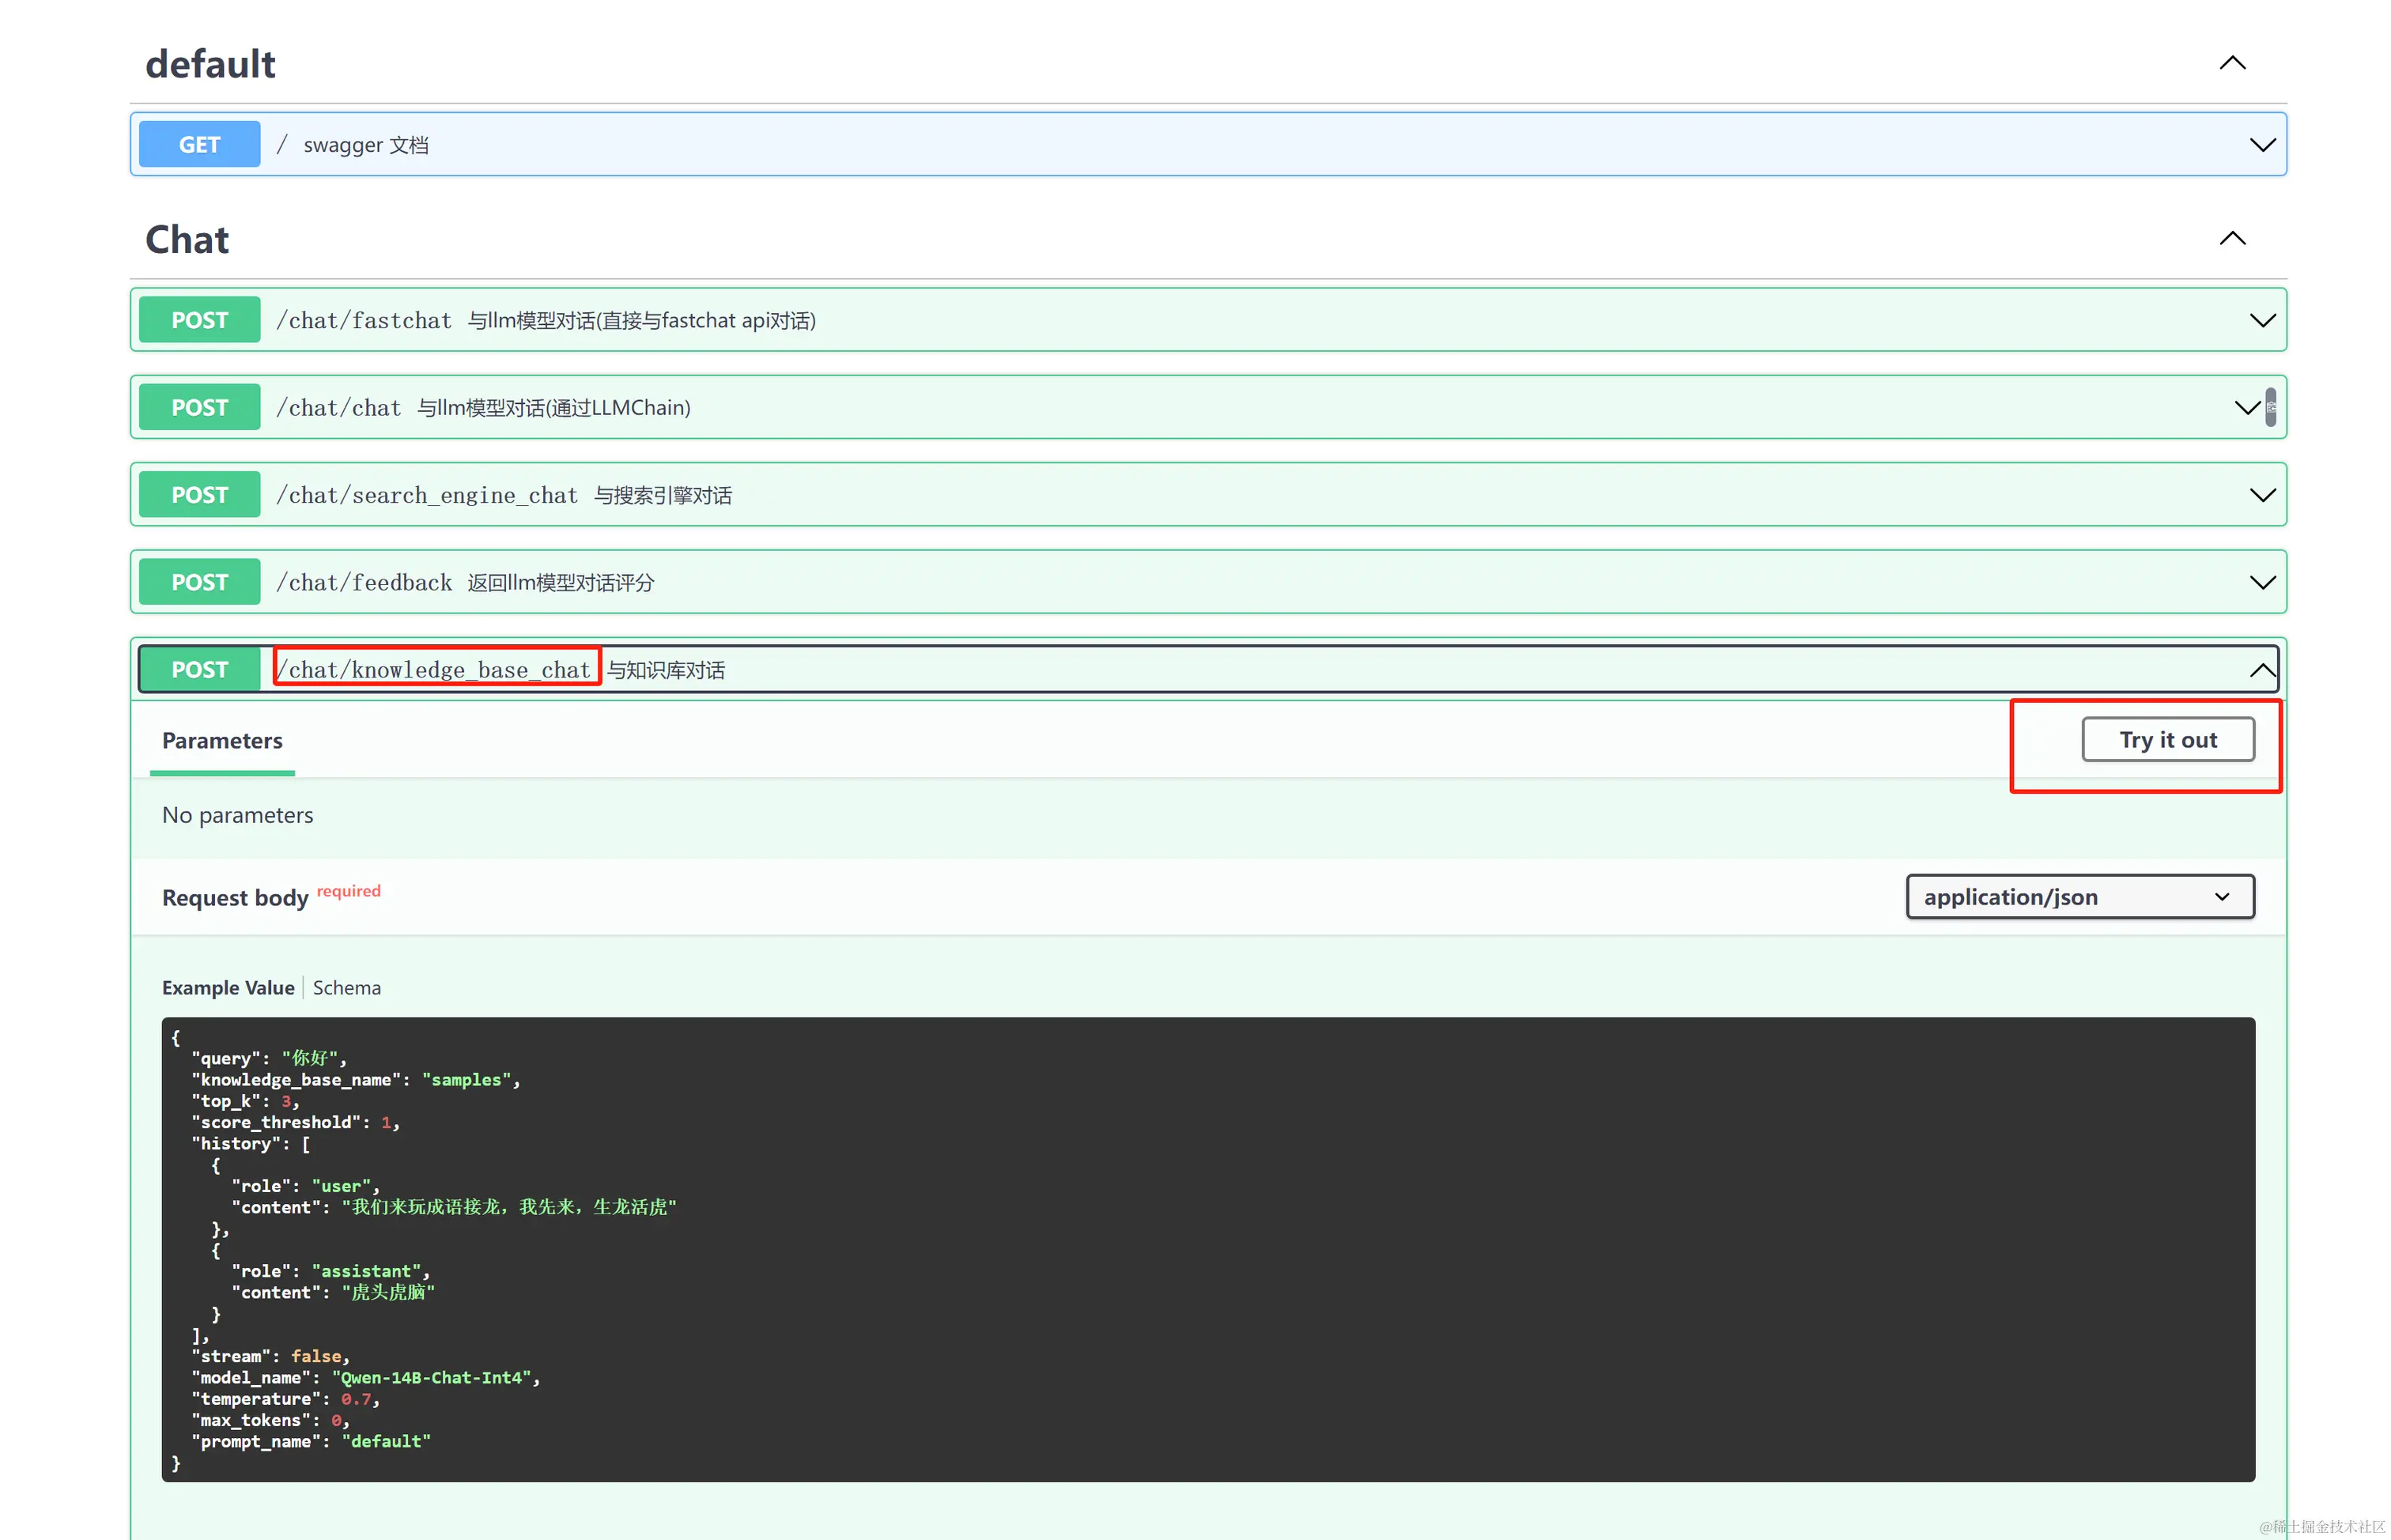The height and width of the screenshot is (1540, 2391).
Task: Click the "max_tokens": 0 line
Action: click(x=271, y=1421)
